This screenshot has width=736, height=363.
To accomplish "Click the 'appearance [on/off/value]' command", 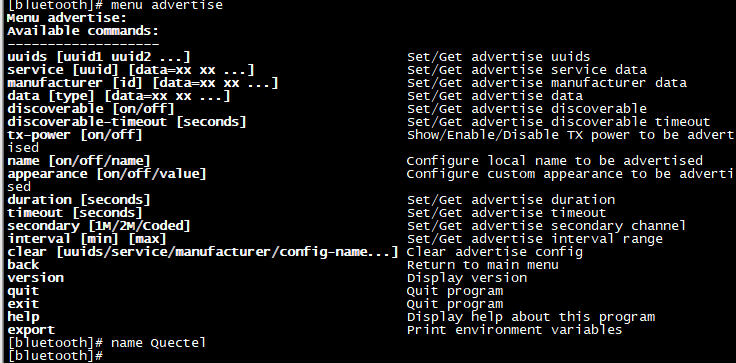I will point(107,174).
